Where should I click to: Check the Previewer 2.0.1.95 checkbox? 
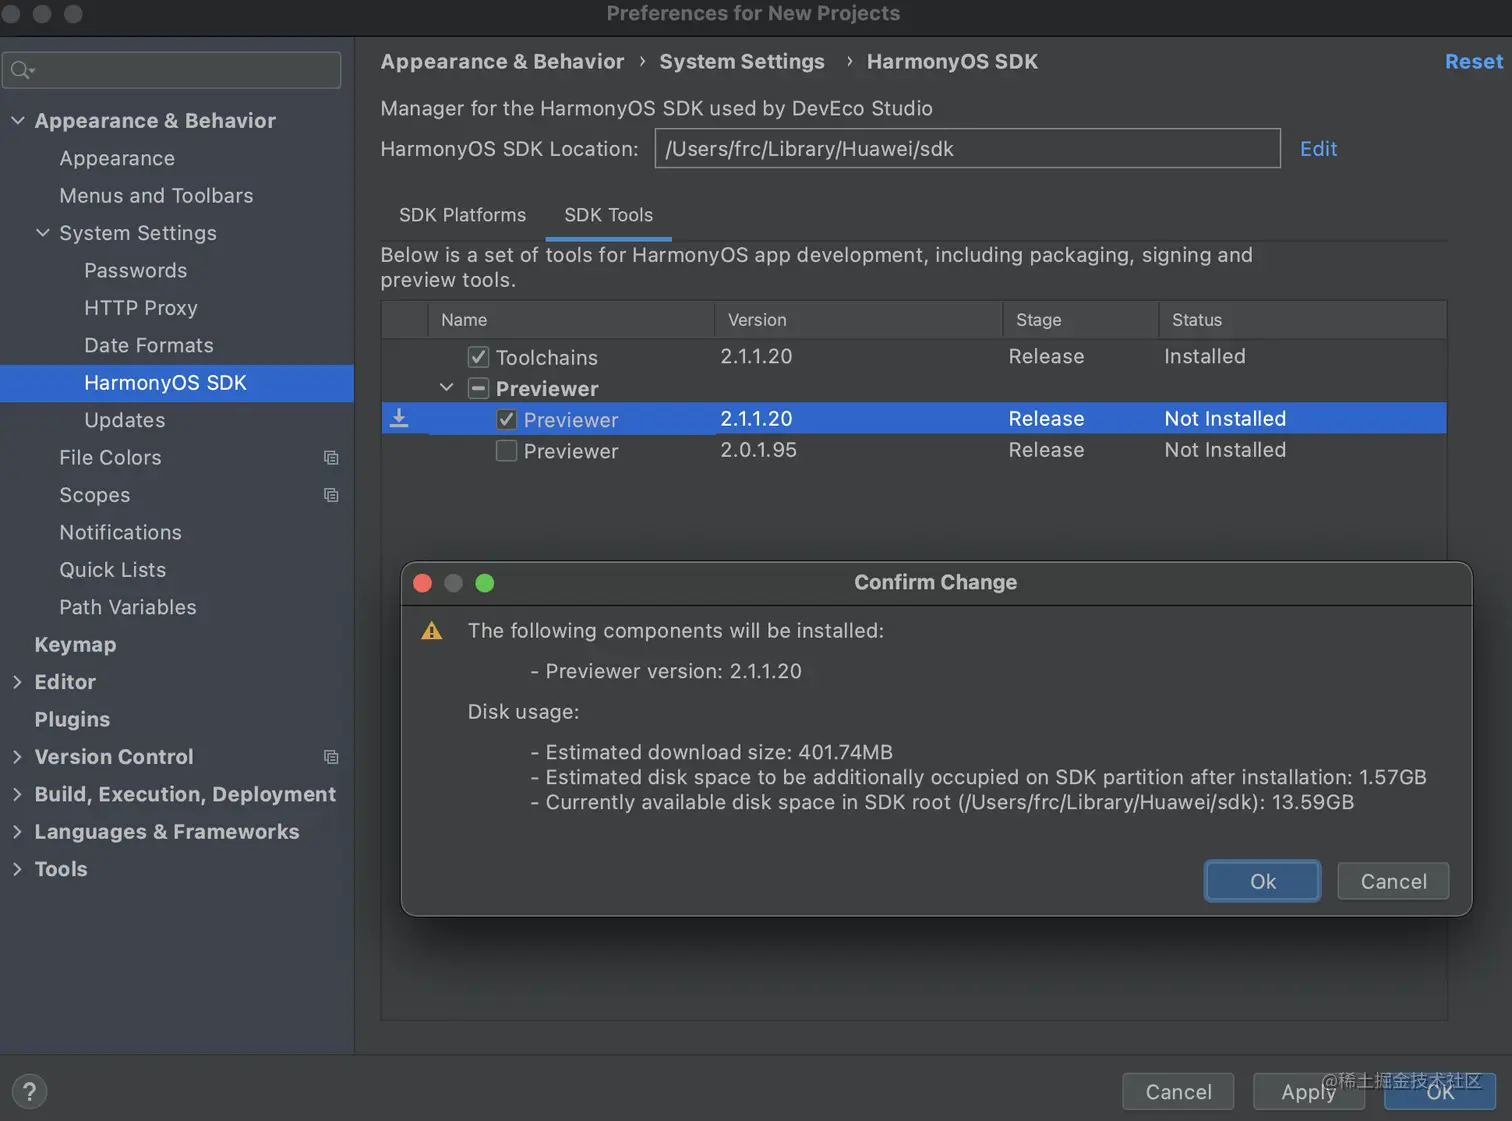507,451
